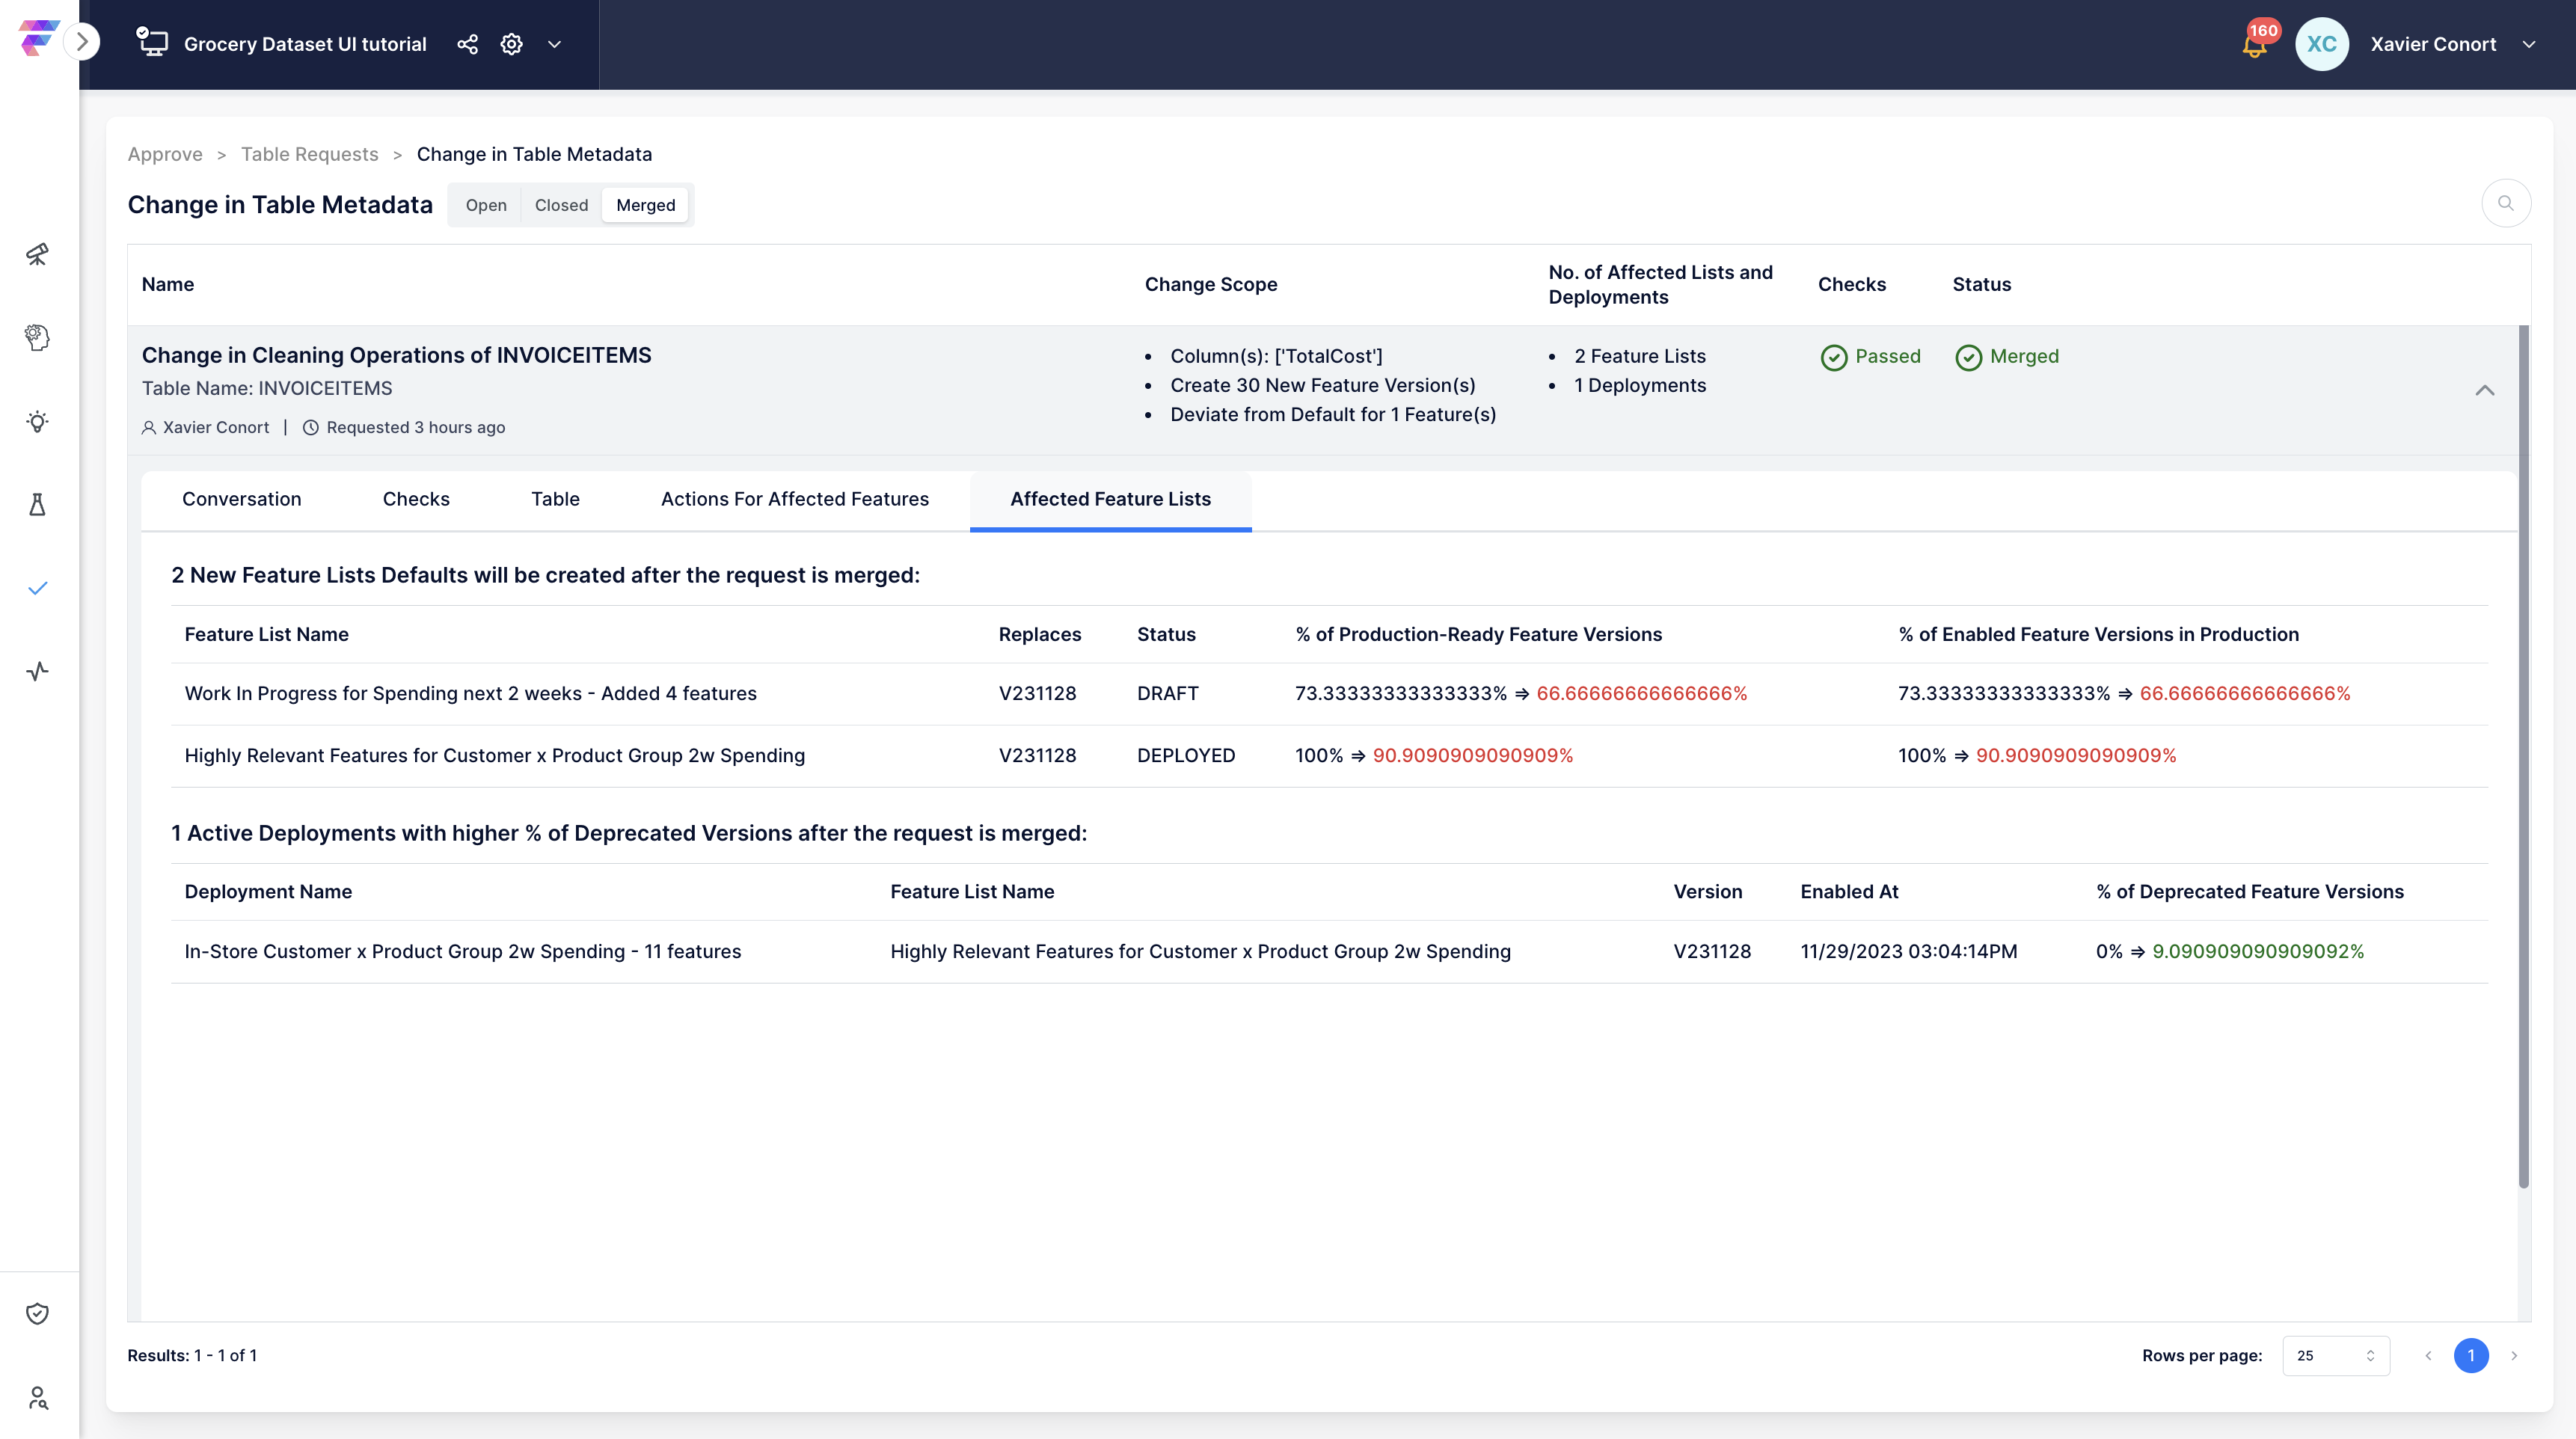Open the flask experiment icon in sidebar

point(38,505)
